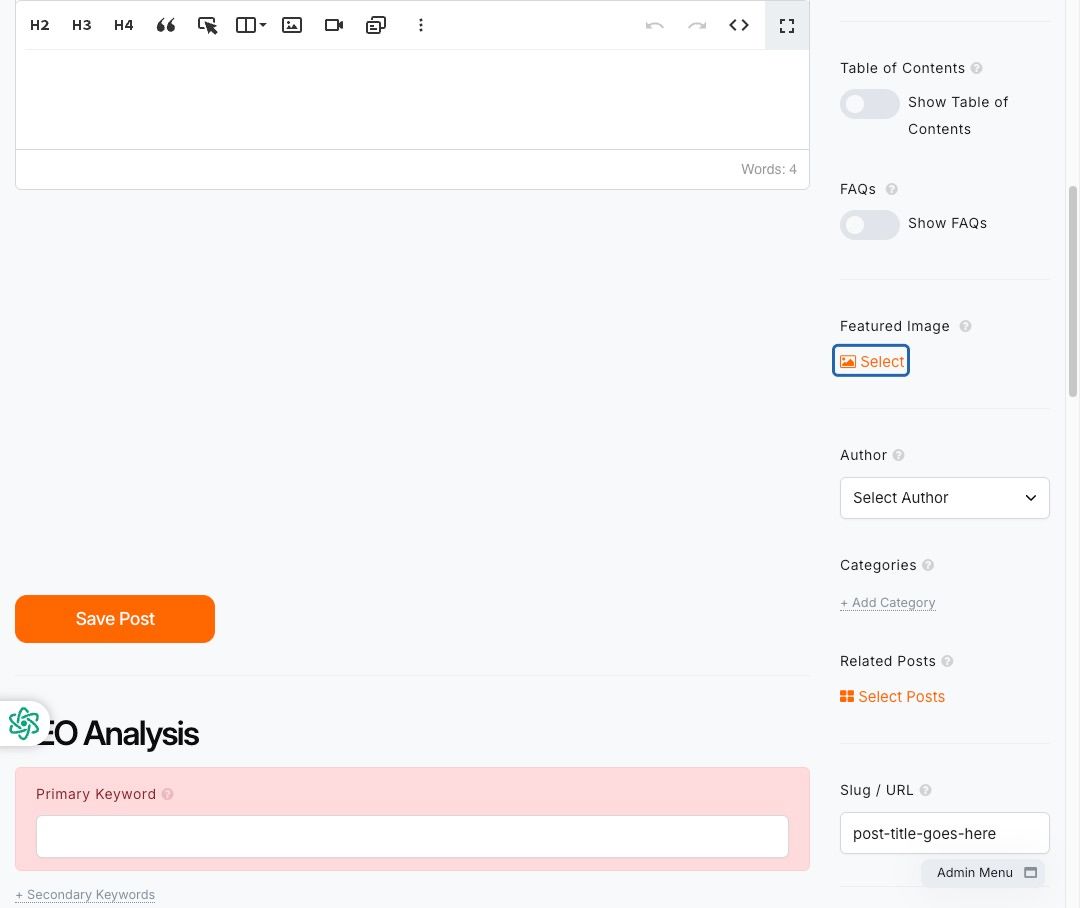Save the post
Viewport: 1080px width, 908px height.
point(115,619)
